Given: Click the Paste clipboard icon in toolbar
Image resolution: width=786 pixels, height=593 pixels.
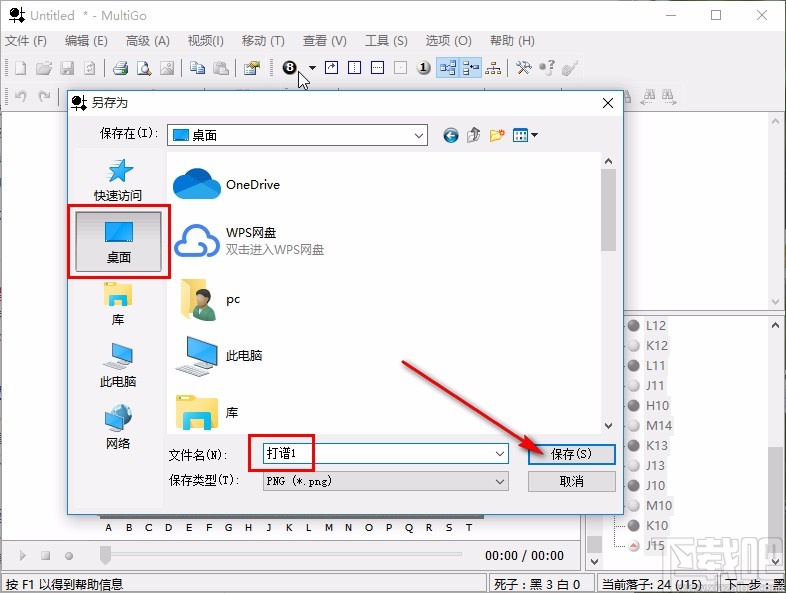Looking at the screenshot, I should click(x=221, y=68).
